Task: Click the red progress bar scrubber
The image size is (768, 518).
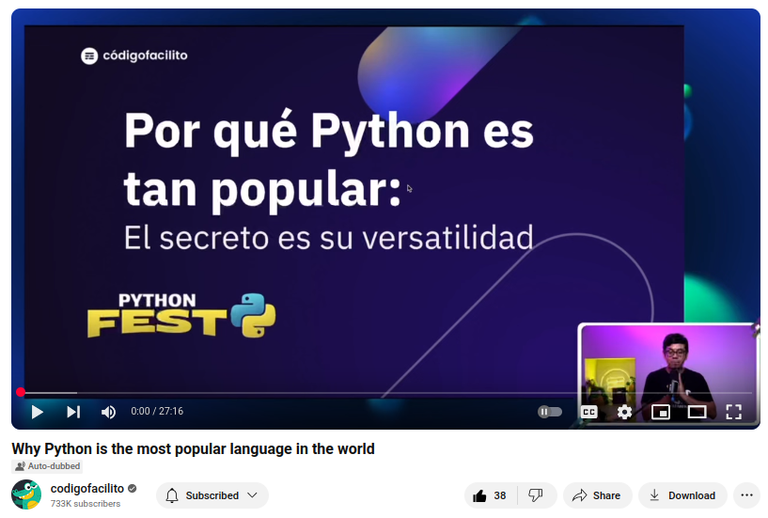Action: click(20, 392)
